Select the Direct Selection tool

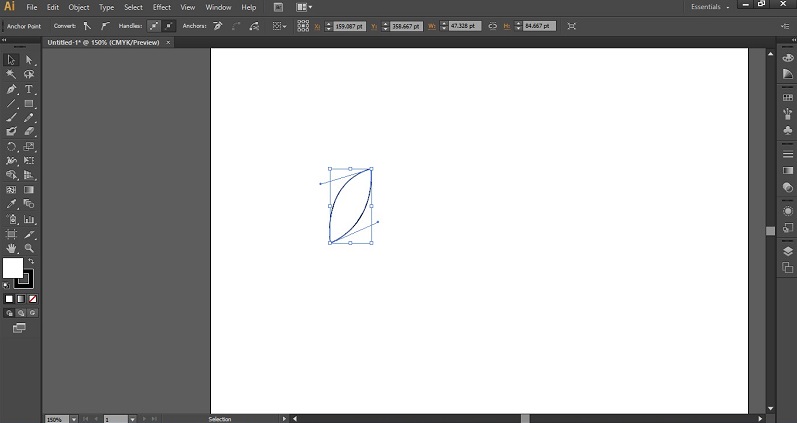(x=29, y=60)
